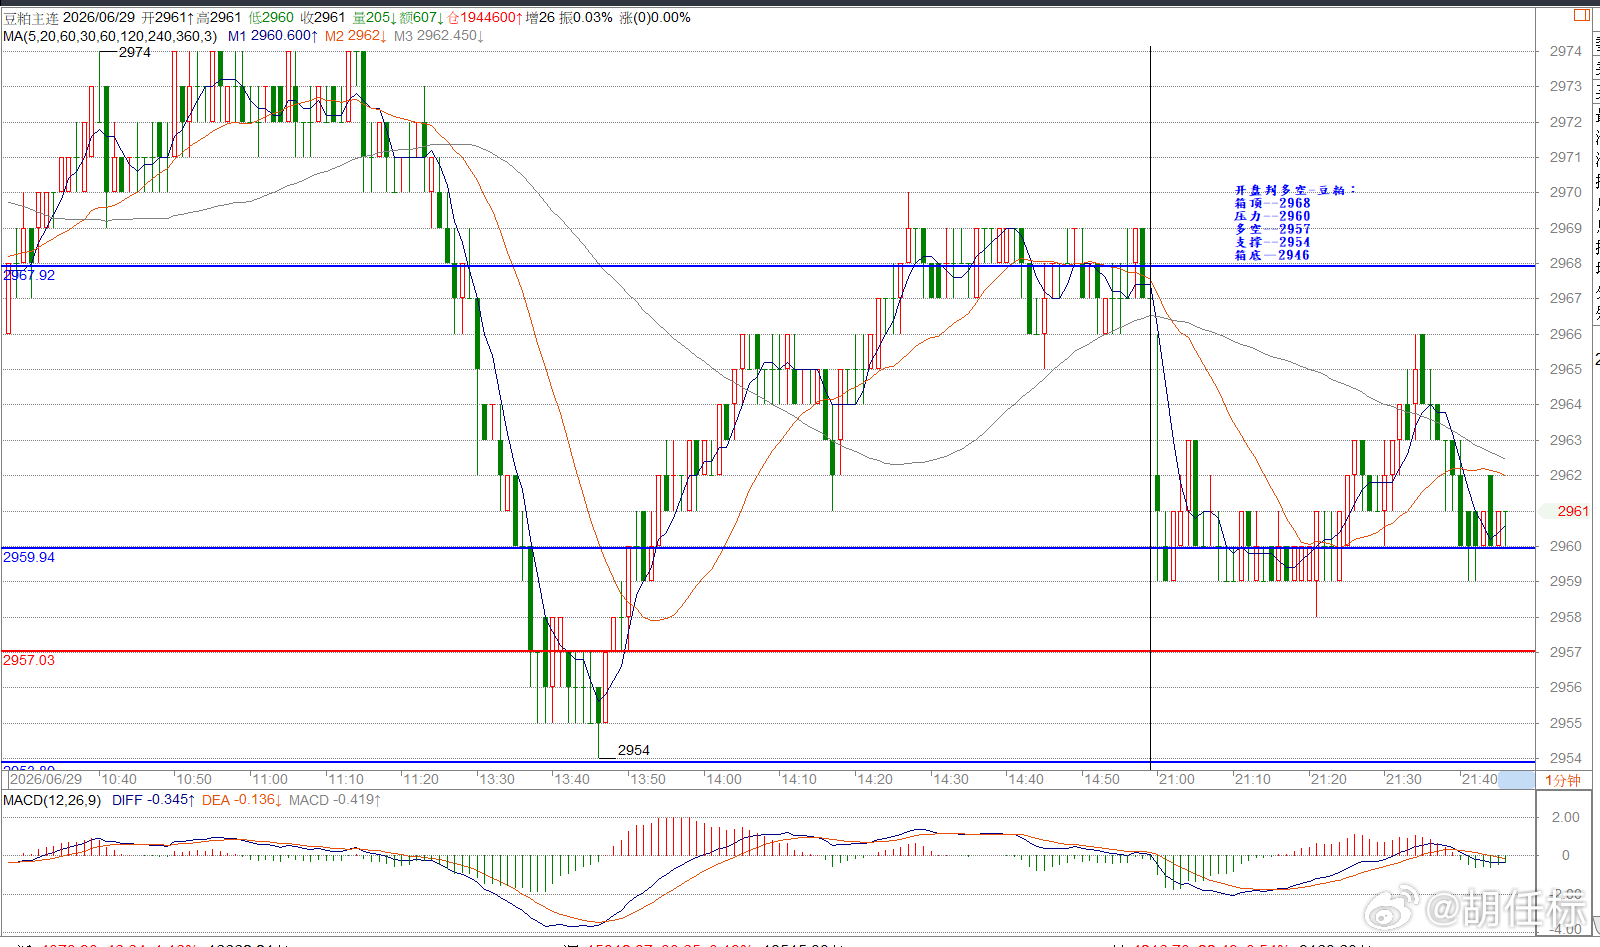Screen dimensions: 1600x947
Task: Click the 14:20 time axis label
Action: tap(875, 780)
